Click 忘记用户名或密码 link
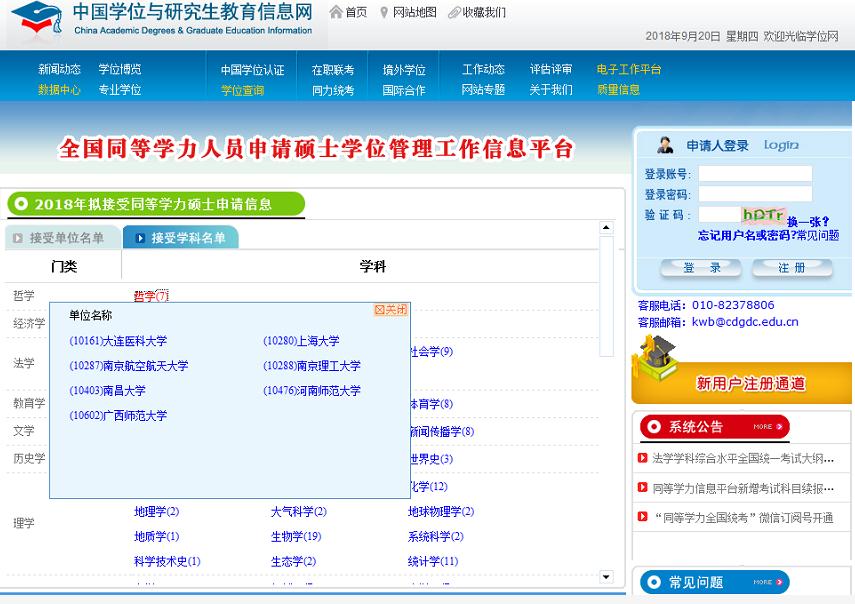This screenshot has height=604, width=855. (744, 236)
